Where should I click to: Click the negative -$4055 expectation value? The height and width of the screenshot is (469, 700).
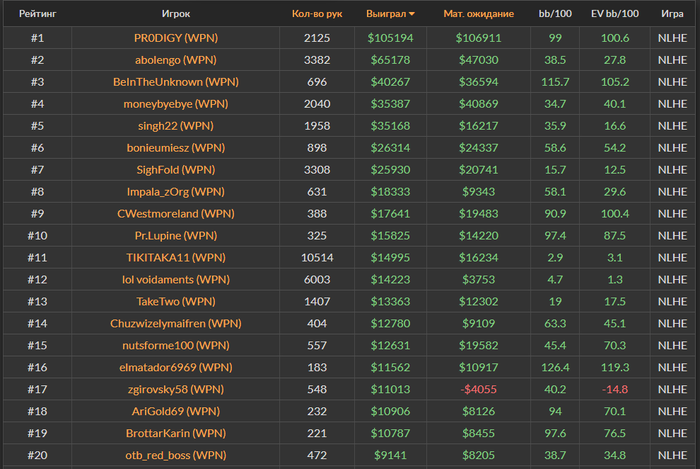478,389
